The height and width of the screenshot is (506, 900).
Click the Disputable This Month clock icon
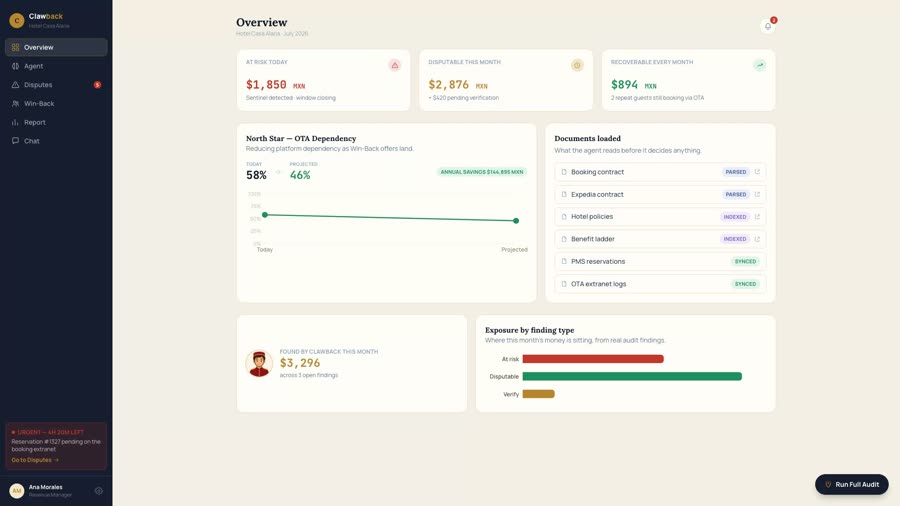pos(577,65)
